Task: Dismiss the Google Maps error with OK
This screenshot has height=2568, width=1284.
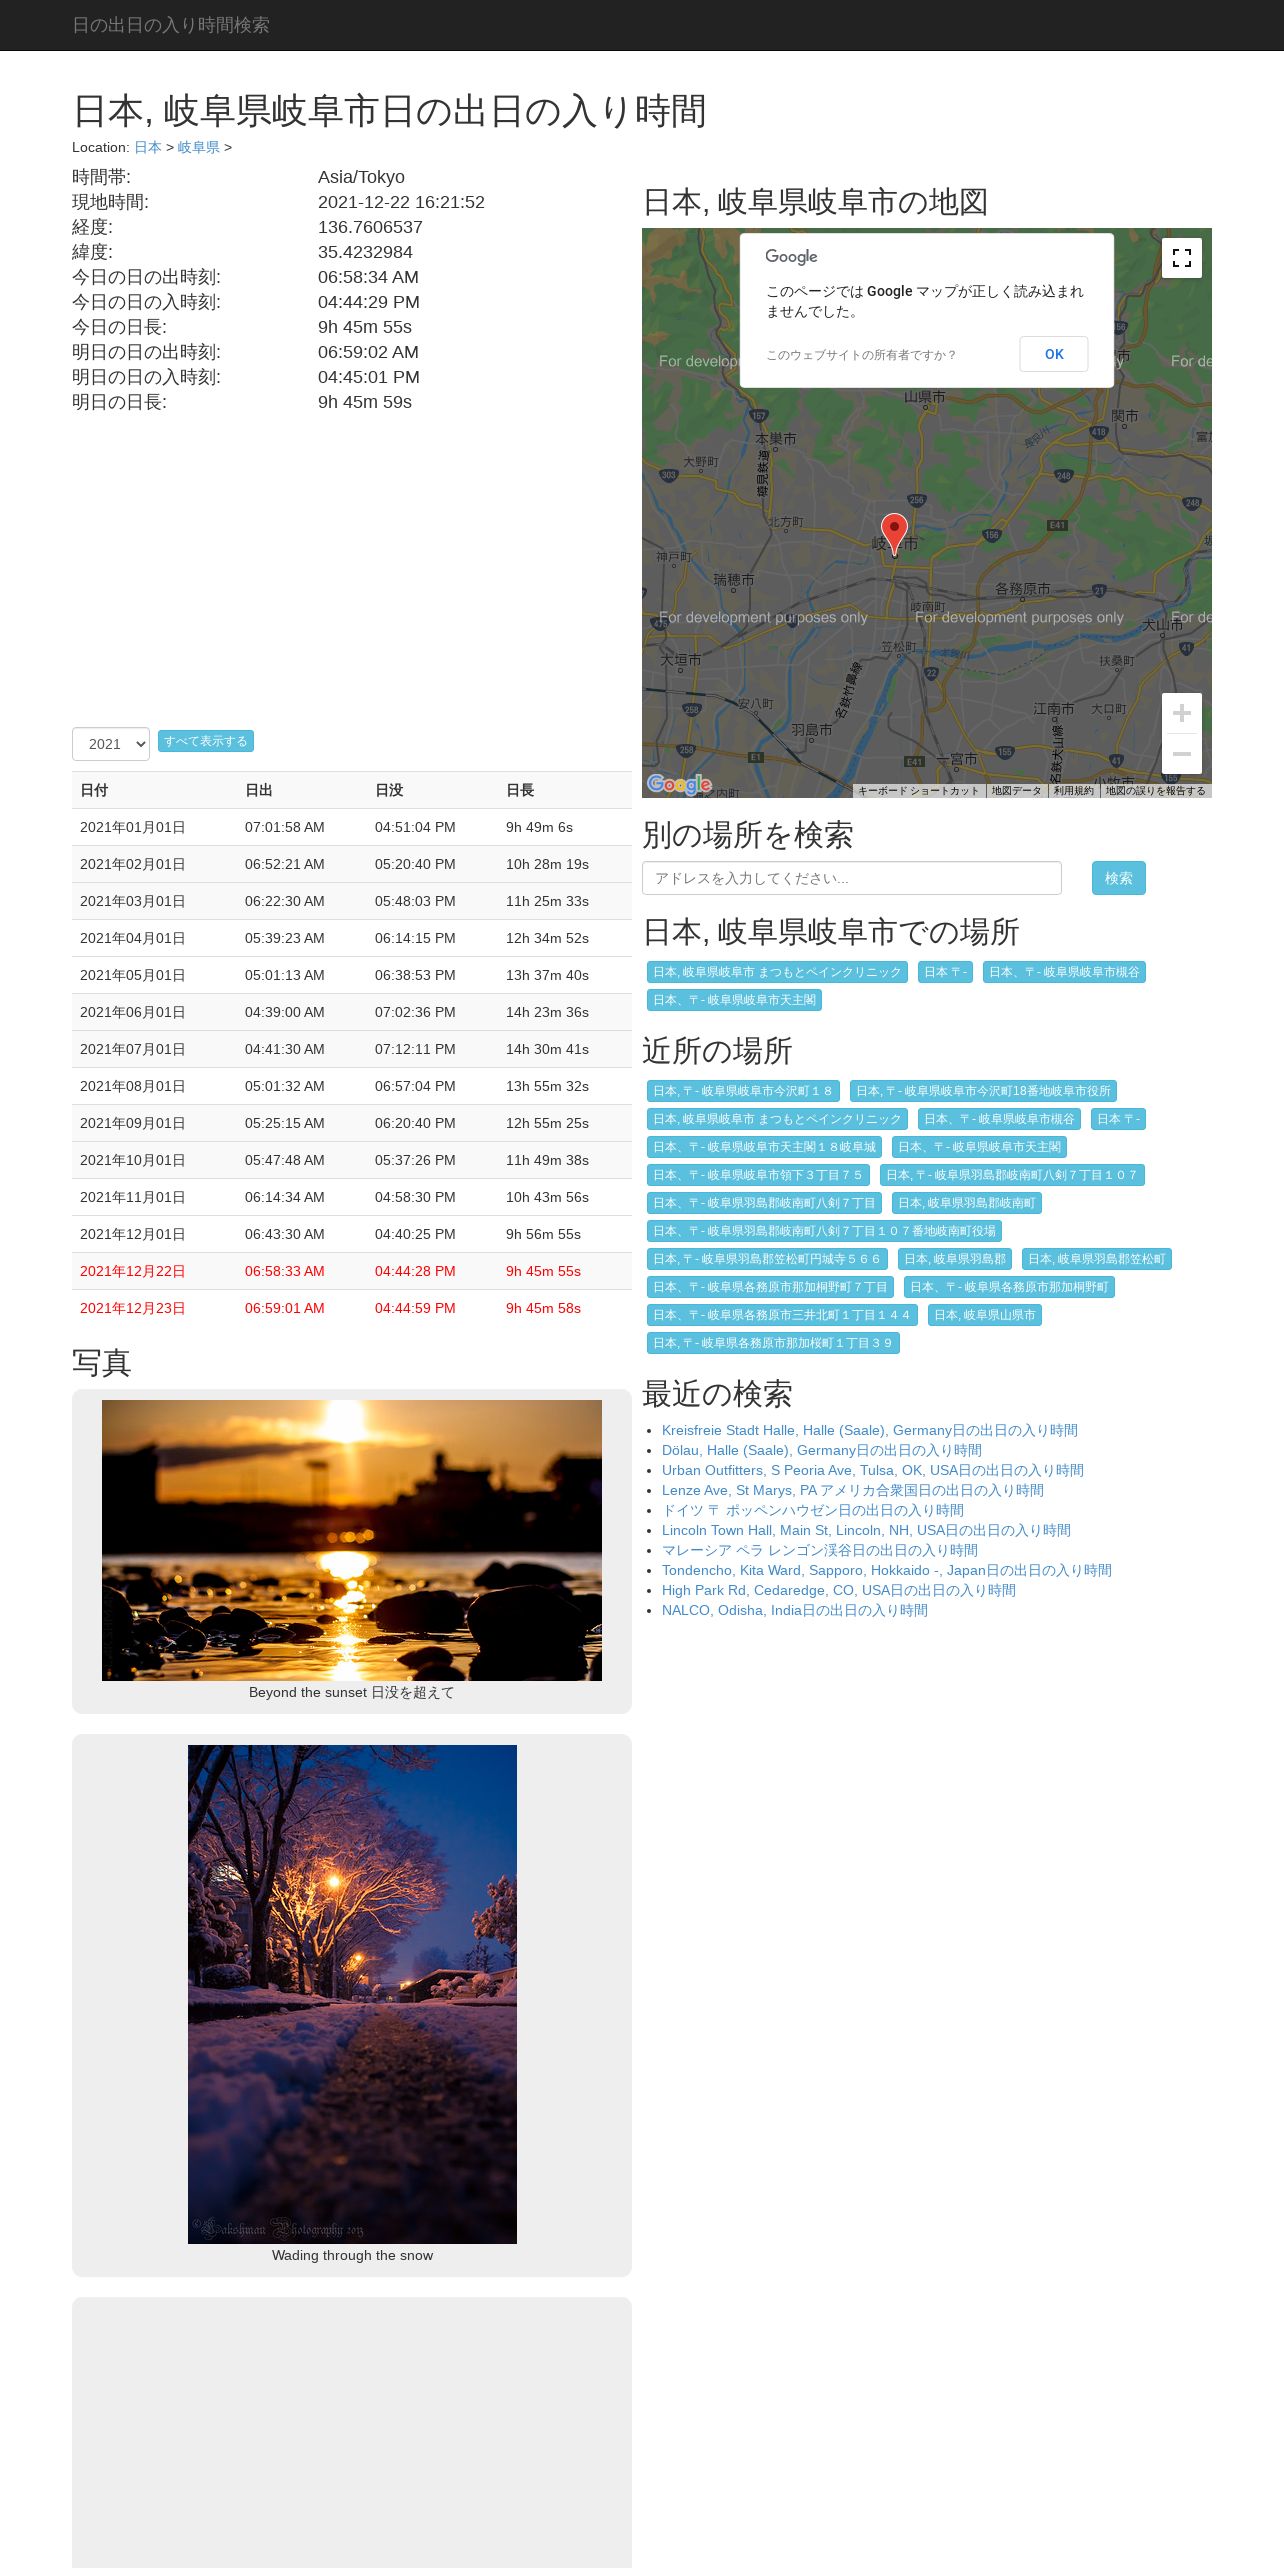Action: pyautogui.click(x=1054, y=354)
